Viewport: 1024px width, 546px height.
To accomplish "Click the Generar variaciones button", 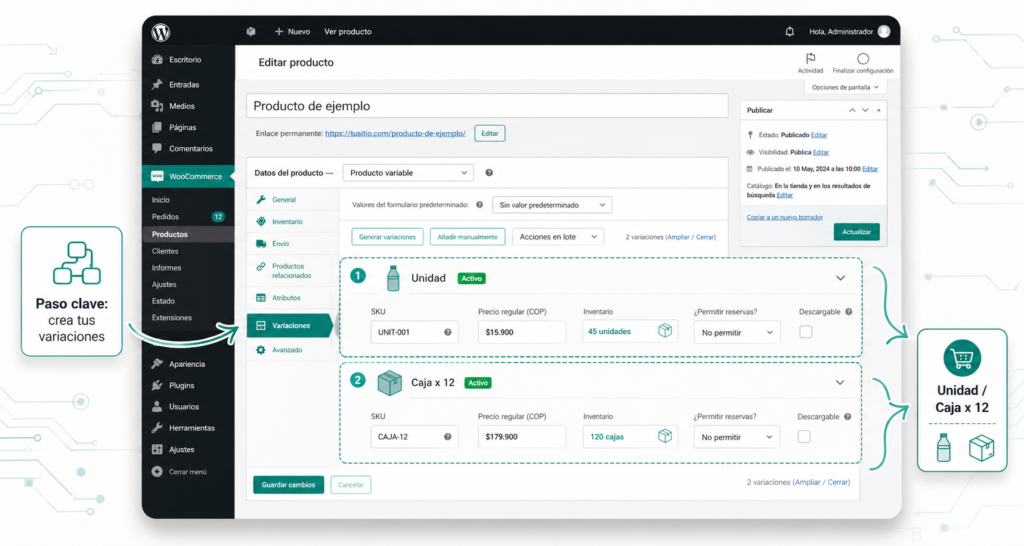I will [x=387, y=237].
